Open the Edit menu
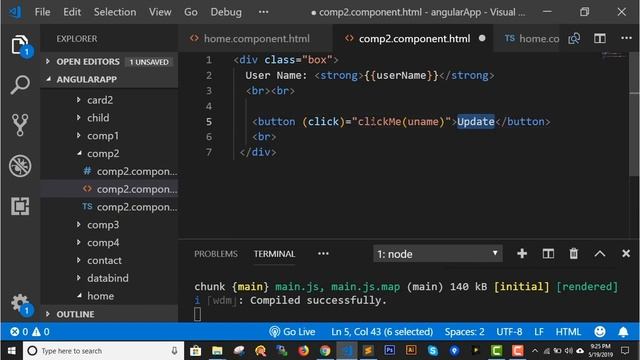This screenshot has height=360, width=640. point(72,12)
